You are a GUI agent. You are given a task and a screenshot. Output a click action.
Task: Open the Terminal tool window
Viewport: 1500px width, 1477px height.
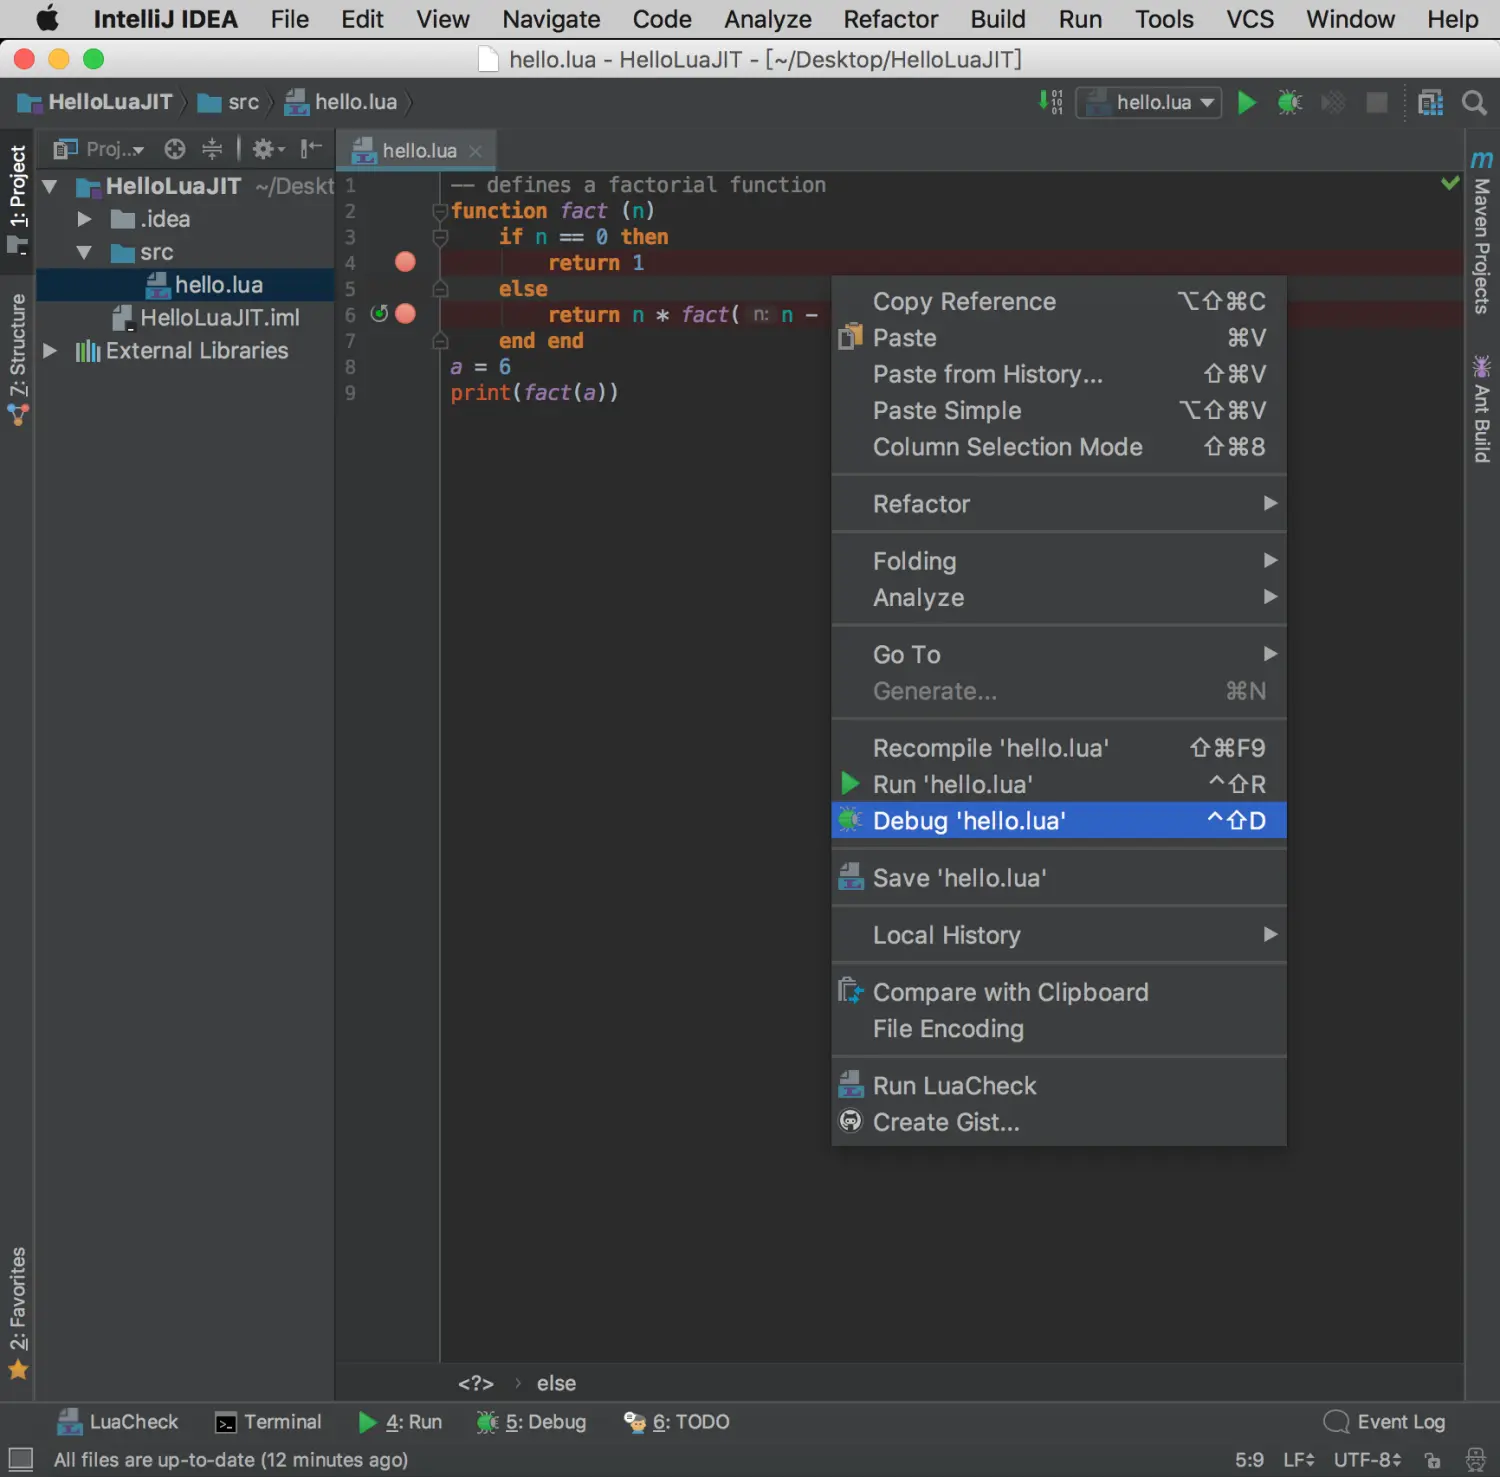point(269,1421)
